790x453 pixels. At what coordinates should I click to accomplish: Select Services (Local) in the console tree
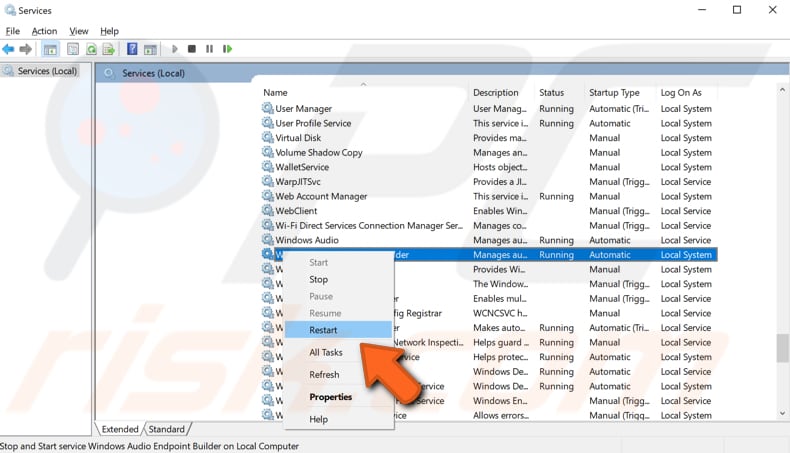click(x=47, y=71)
